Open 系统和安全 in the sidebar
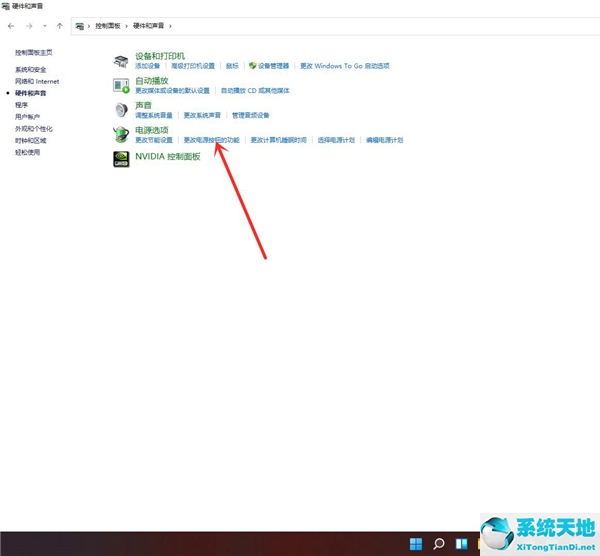Viewport: 600px width, 556px height. click(x=31, y=70)
